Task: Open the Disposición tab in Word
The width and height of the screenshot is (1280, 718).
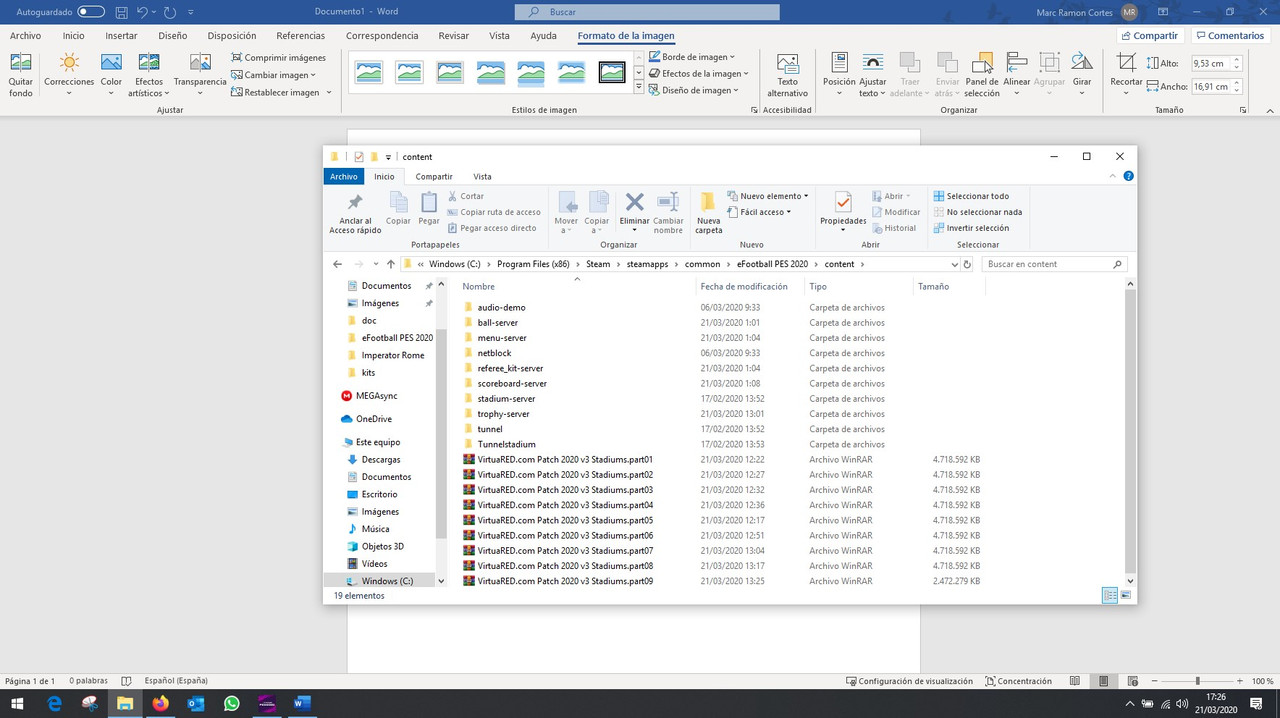Action: pyautogui.click(x=231, y=36)
